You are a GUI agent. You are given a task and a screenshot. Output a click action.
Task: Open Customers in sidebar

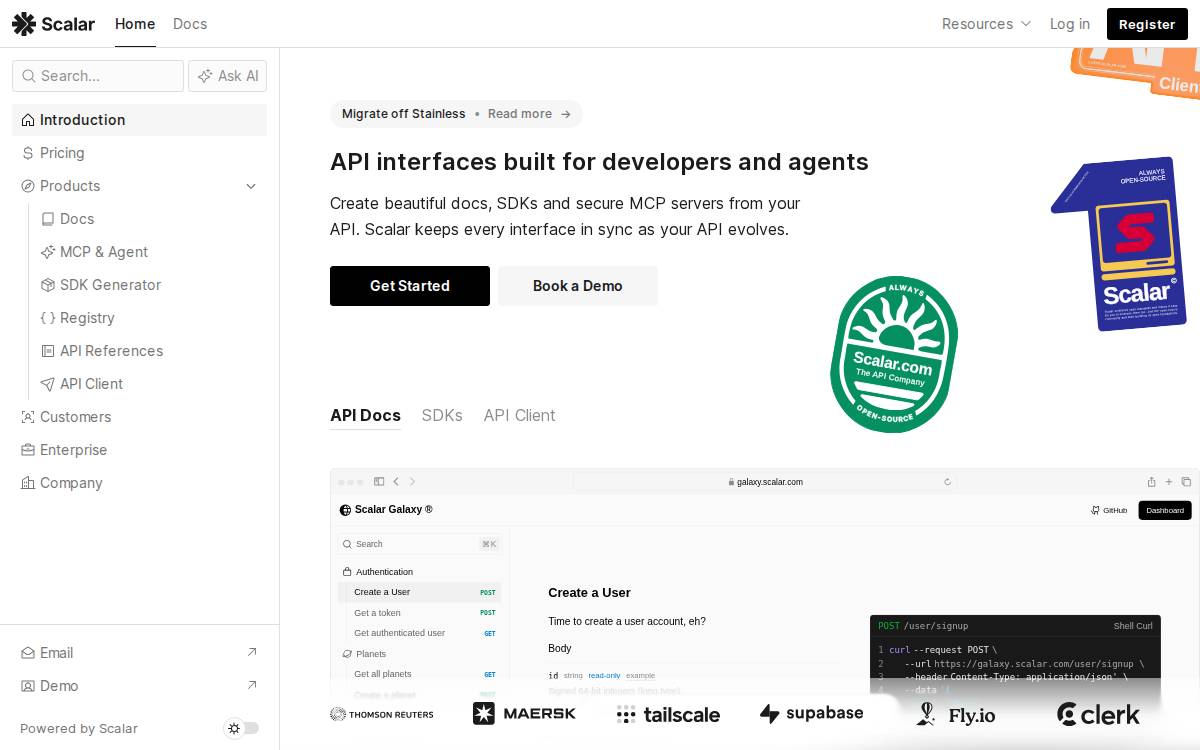139,417
